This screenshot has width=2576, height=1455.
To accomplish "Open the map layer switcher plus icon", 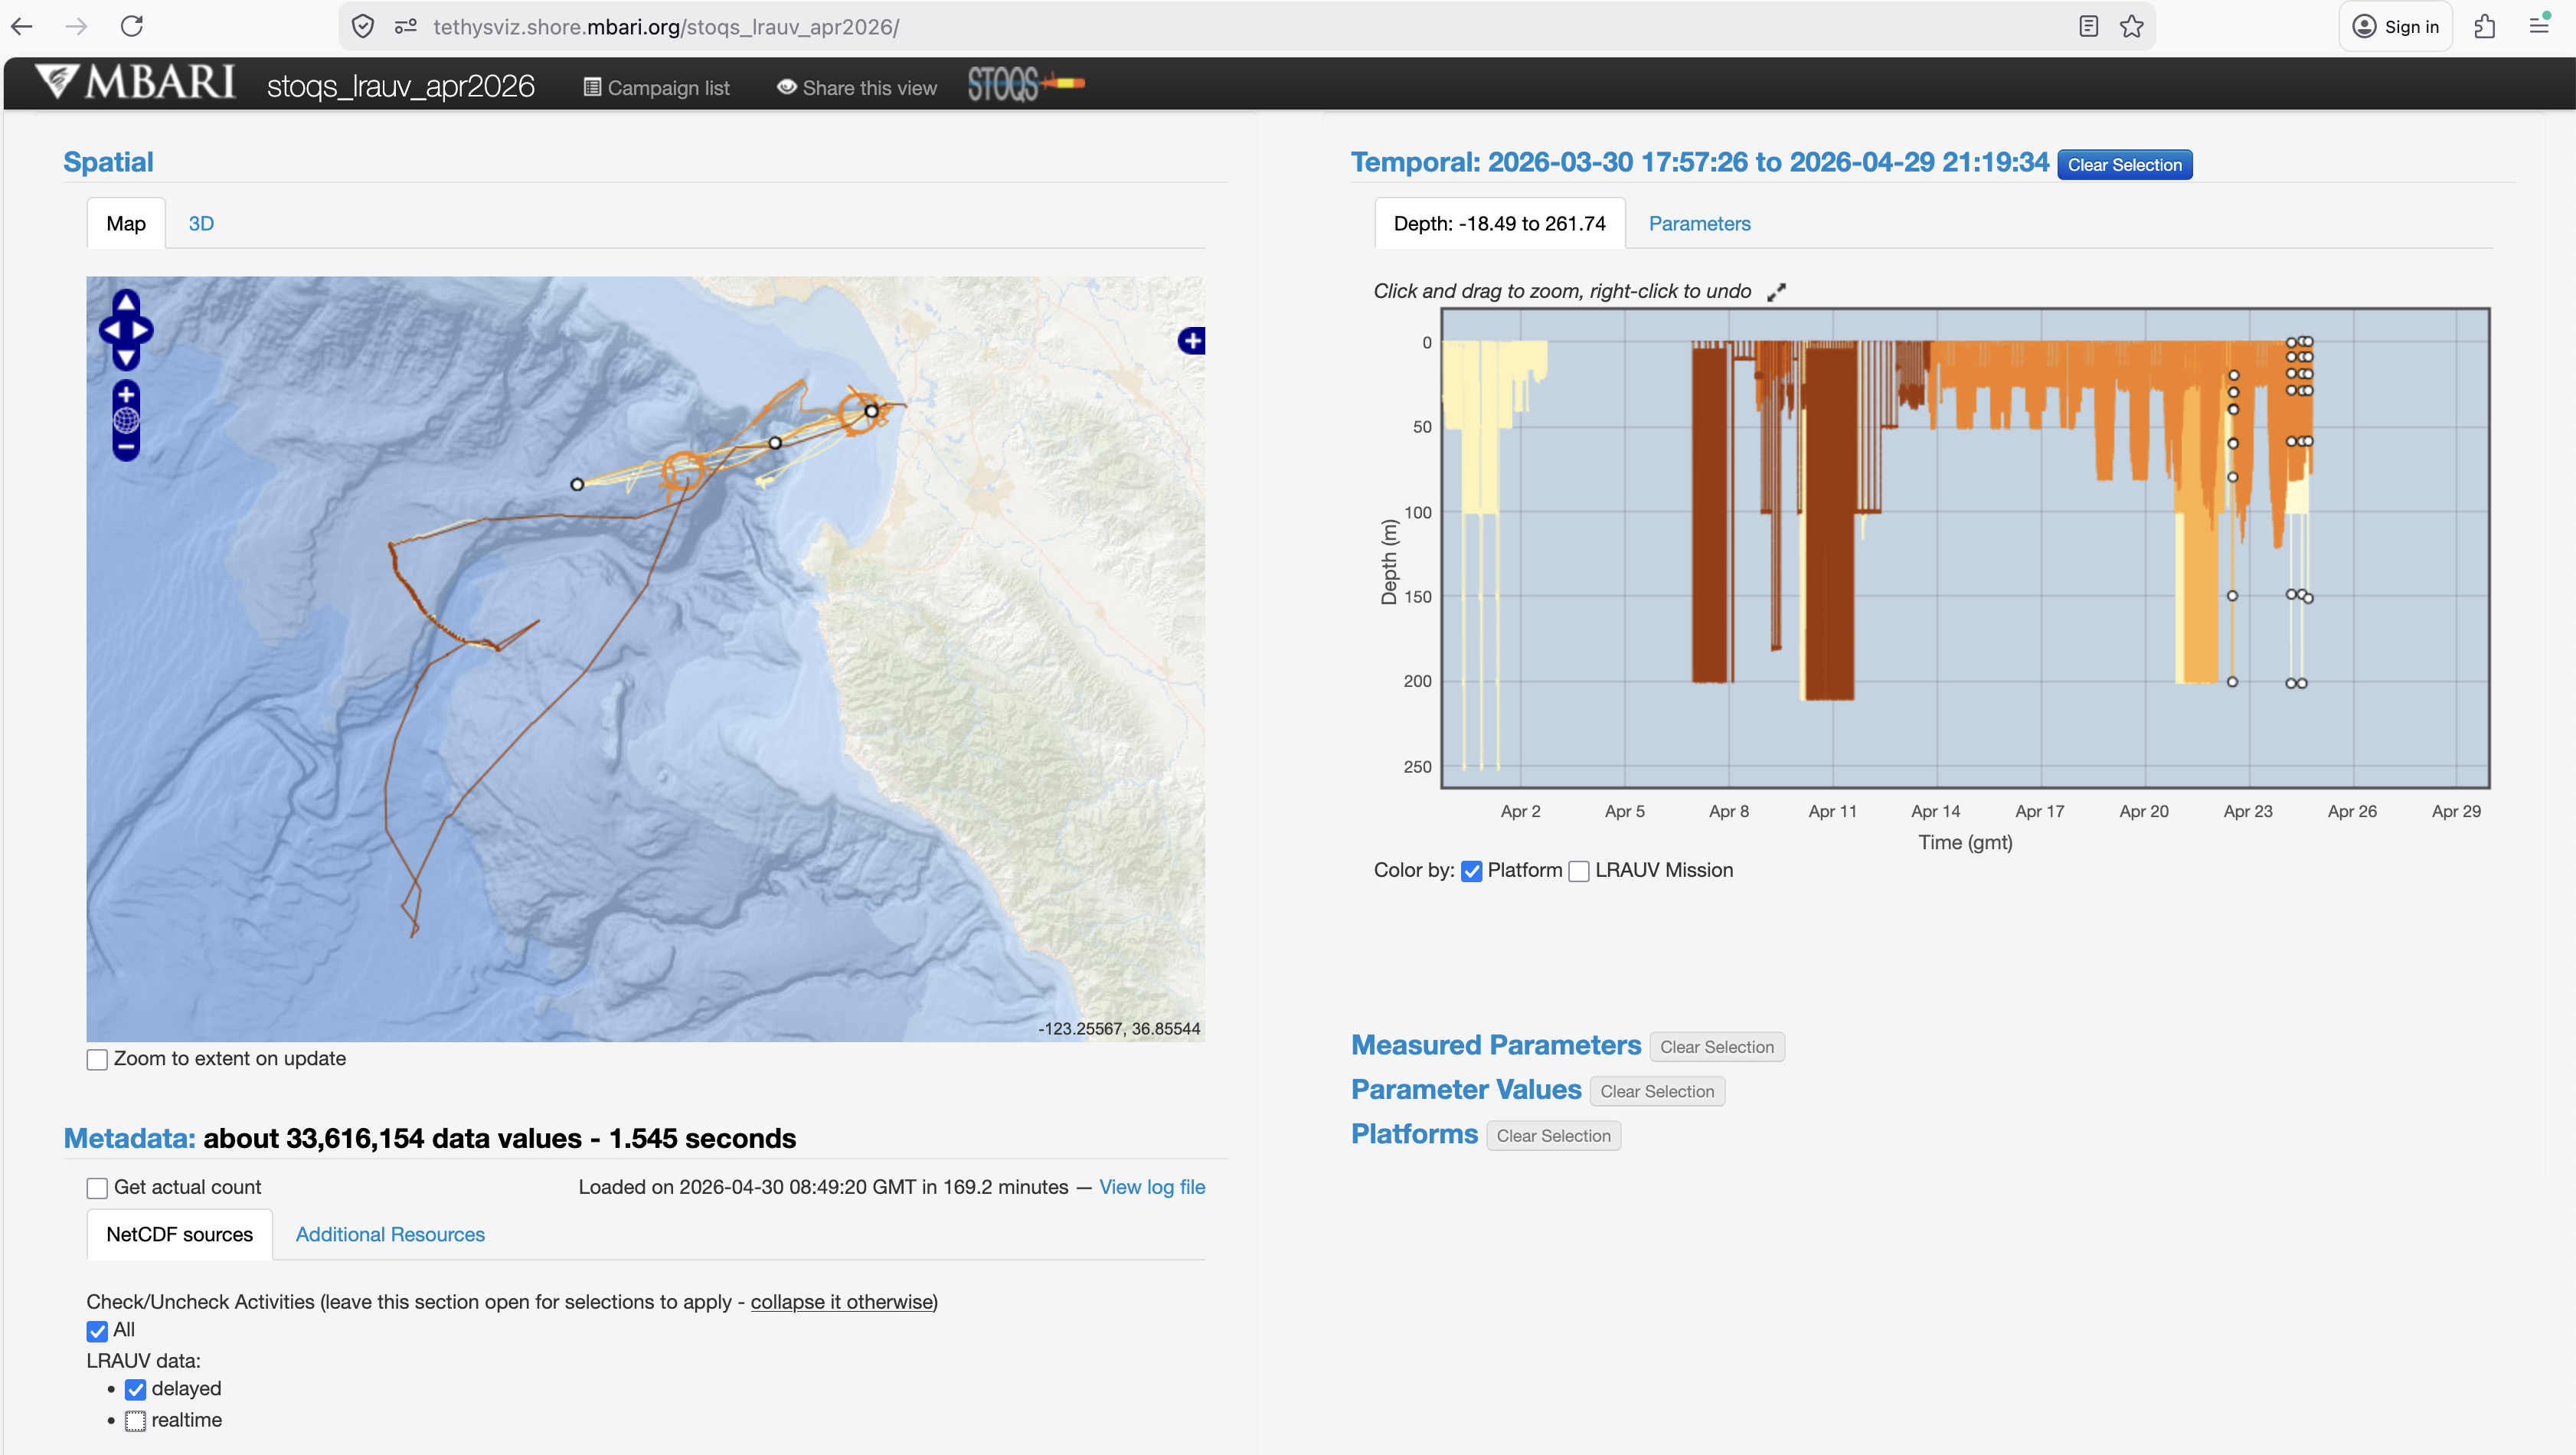I will (1191, 341).
